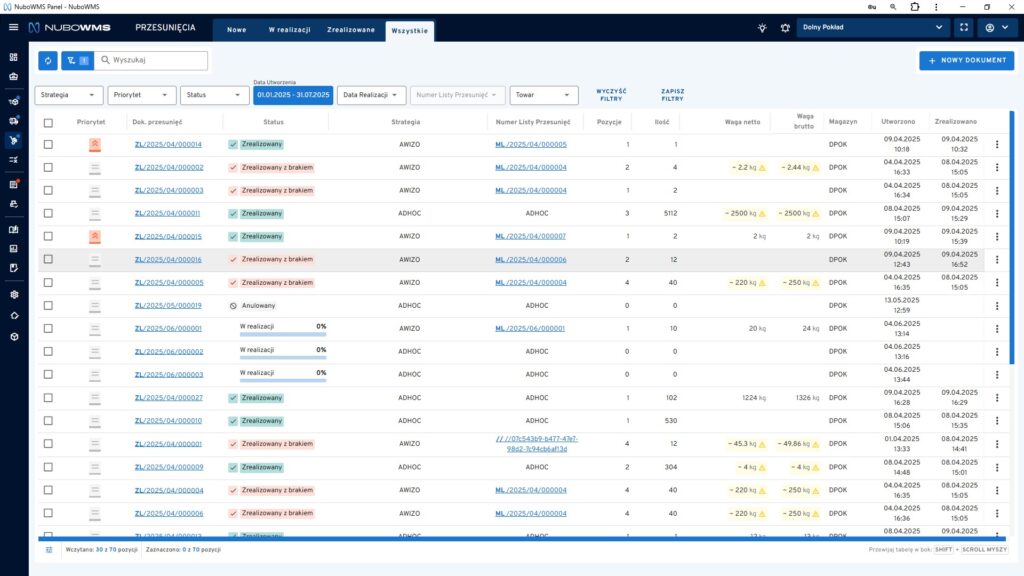Screen dimensions: 1024x576
Task: Click the lightbulb icon in header
Action: (762, 28)
